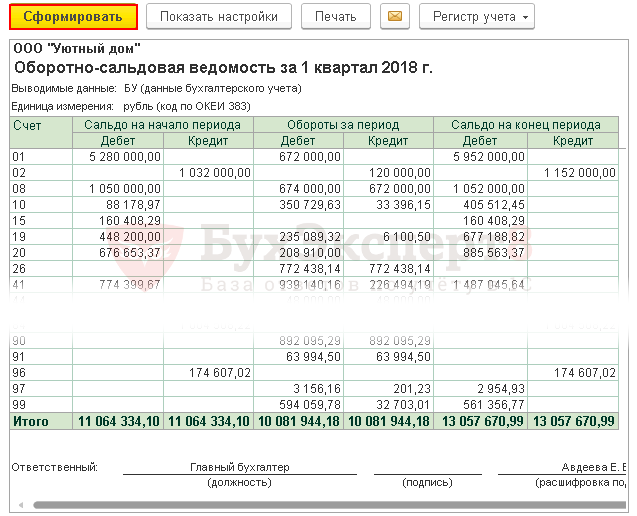Click the report title Оборотно-сальдовая ведомость
The width and height of the screenshot is (637, 516).
(x=223, y=67)
